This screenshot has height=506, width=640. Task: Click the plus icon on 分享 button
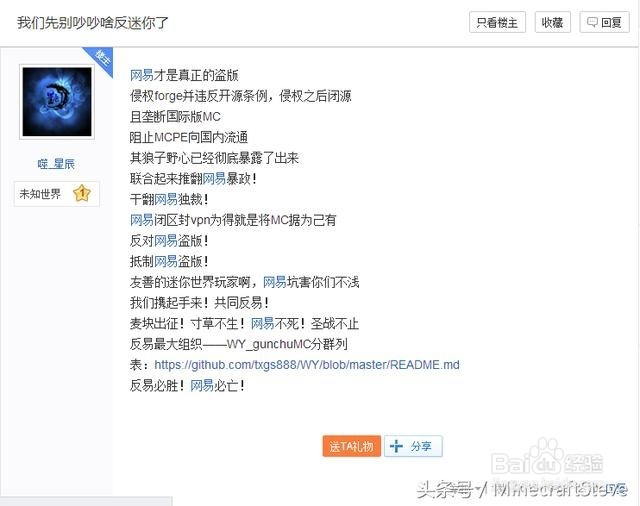(x=396, y=446)
